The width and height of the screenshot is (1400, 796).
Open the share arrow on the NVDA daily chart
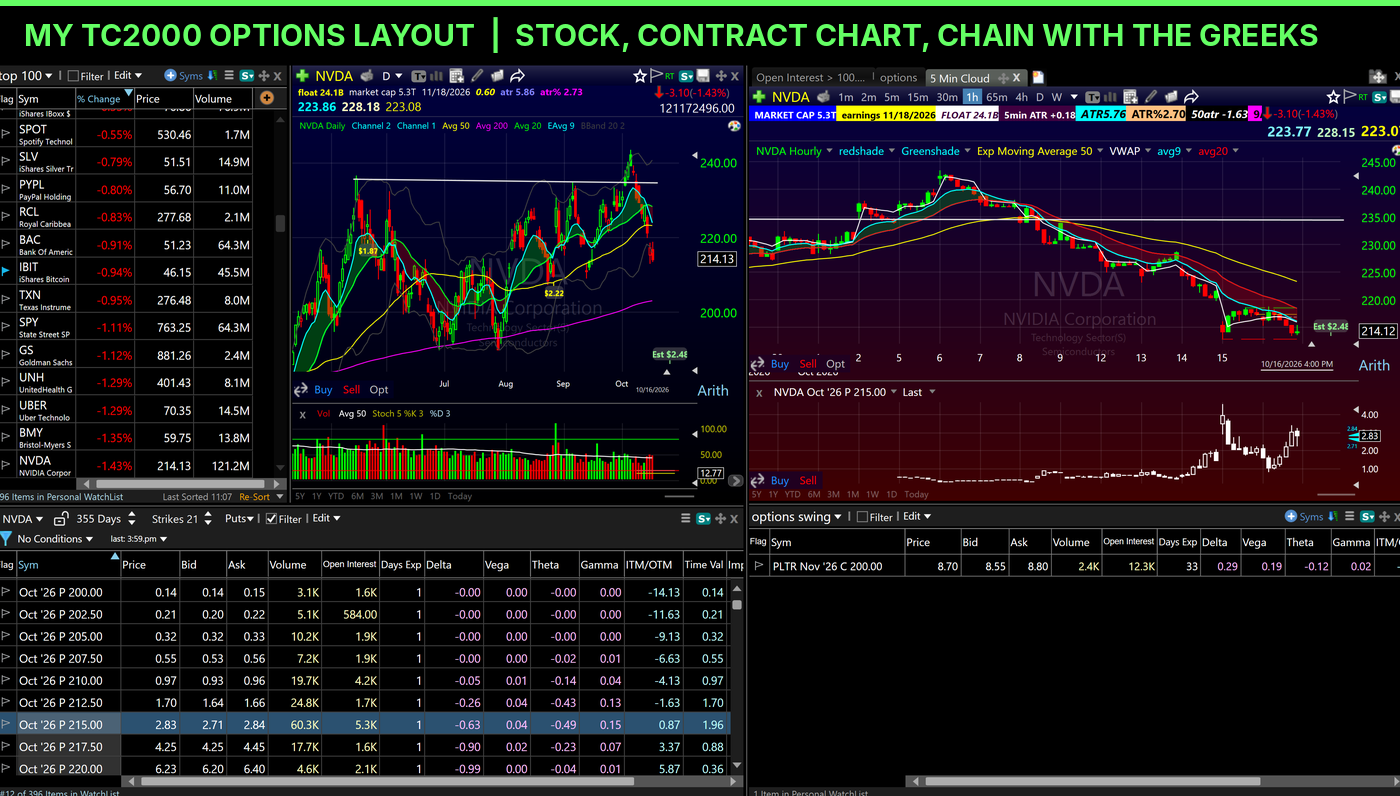click(517, 76)
